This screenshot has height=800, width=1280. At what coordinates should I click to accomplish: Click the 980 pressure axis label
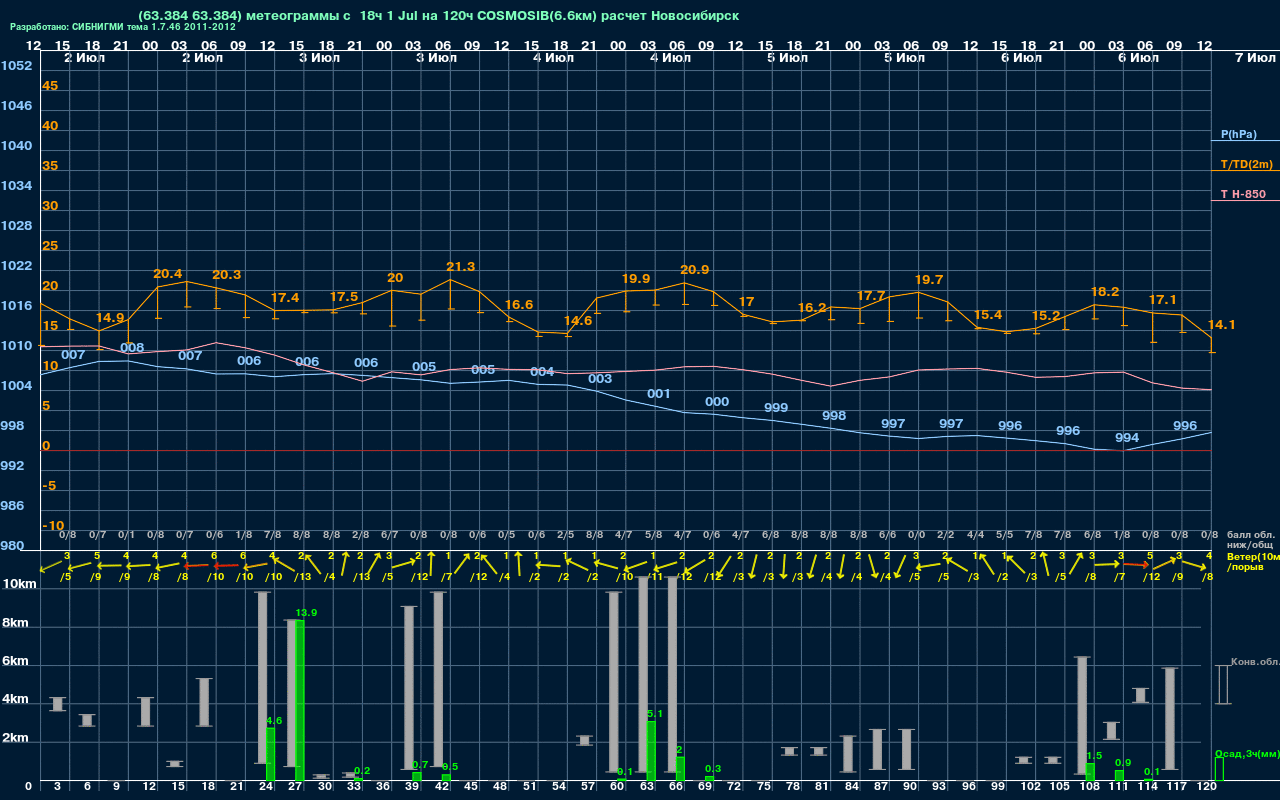13,546
